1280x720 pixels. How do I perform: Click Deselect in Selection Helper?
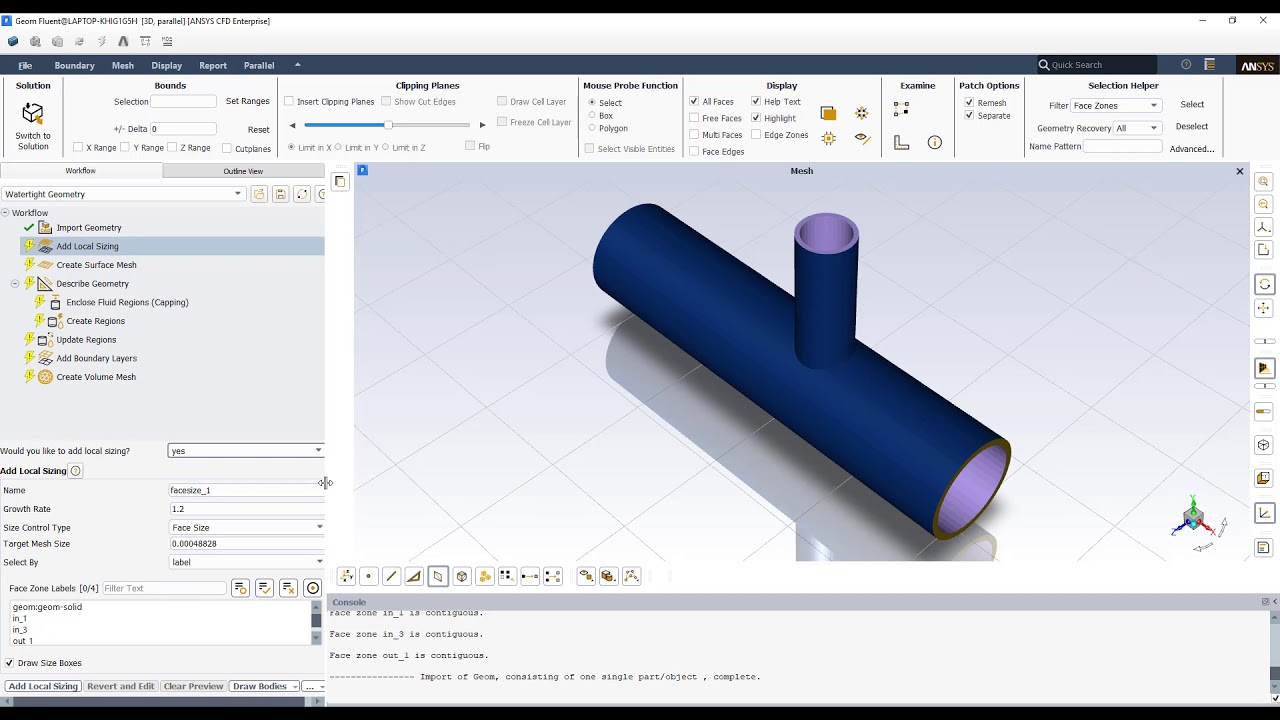[x=1192, y=126]
